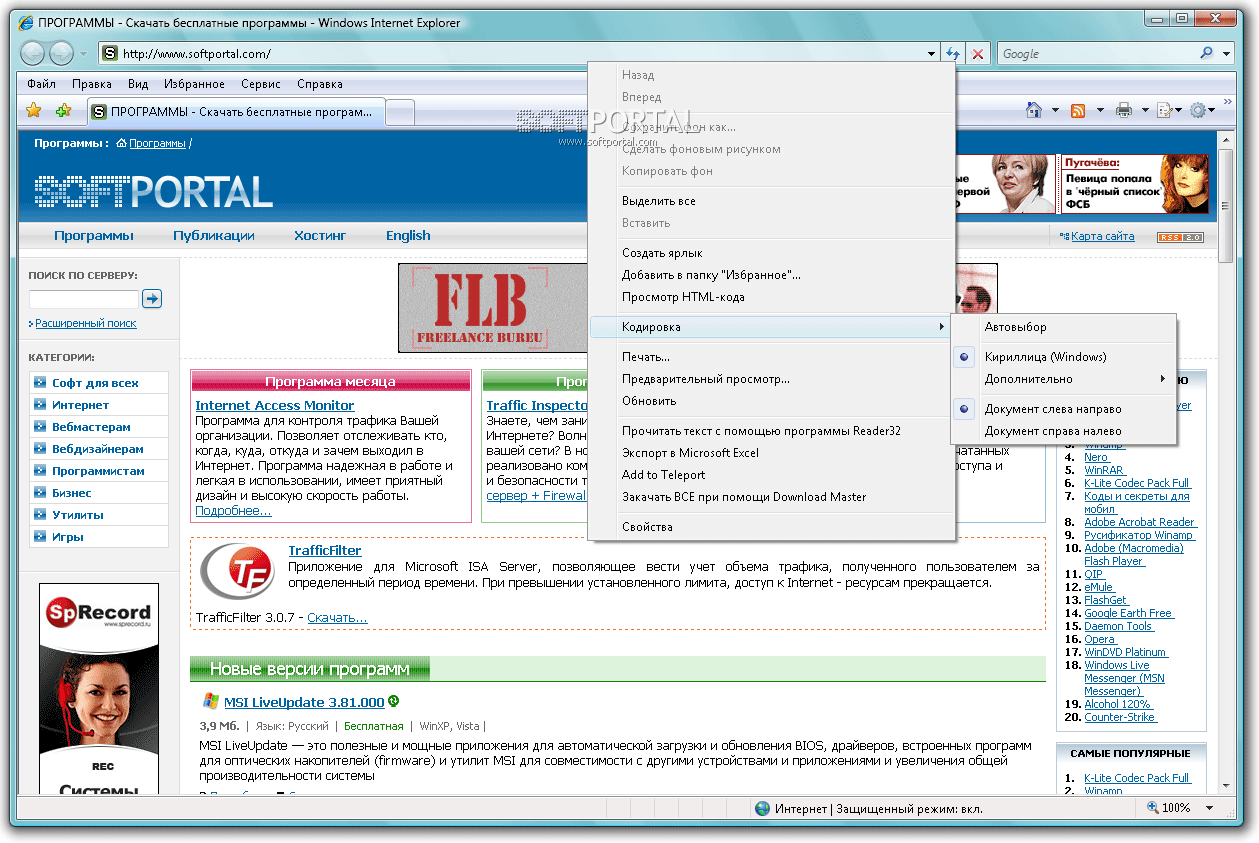Image resolution: width=1259 pixels, height=843 pixels.
Task: Select the ПРОГРАММЫ browser tab
Action: pyautogui.click(x=237, y=112)
